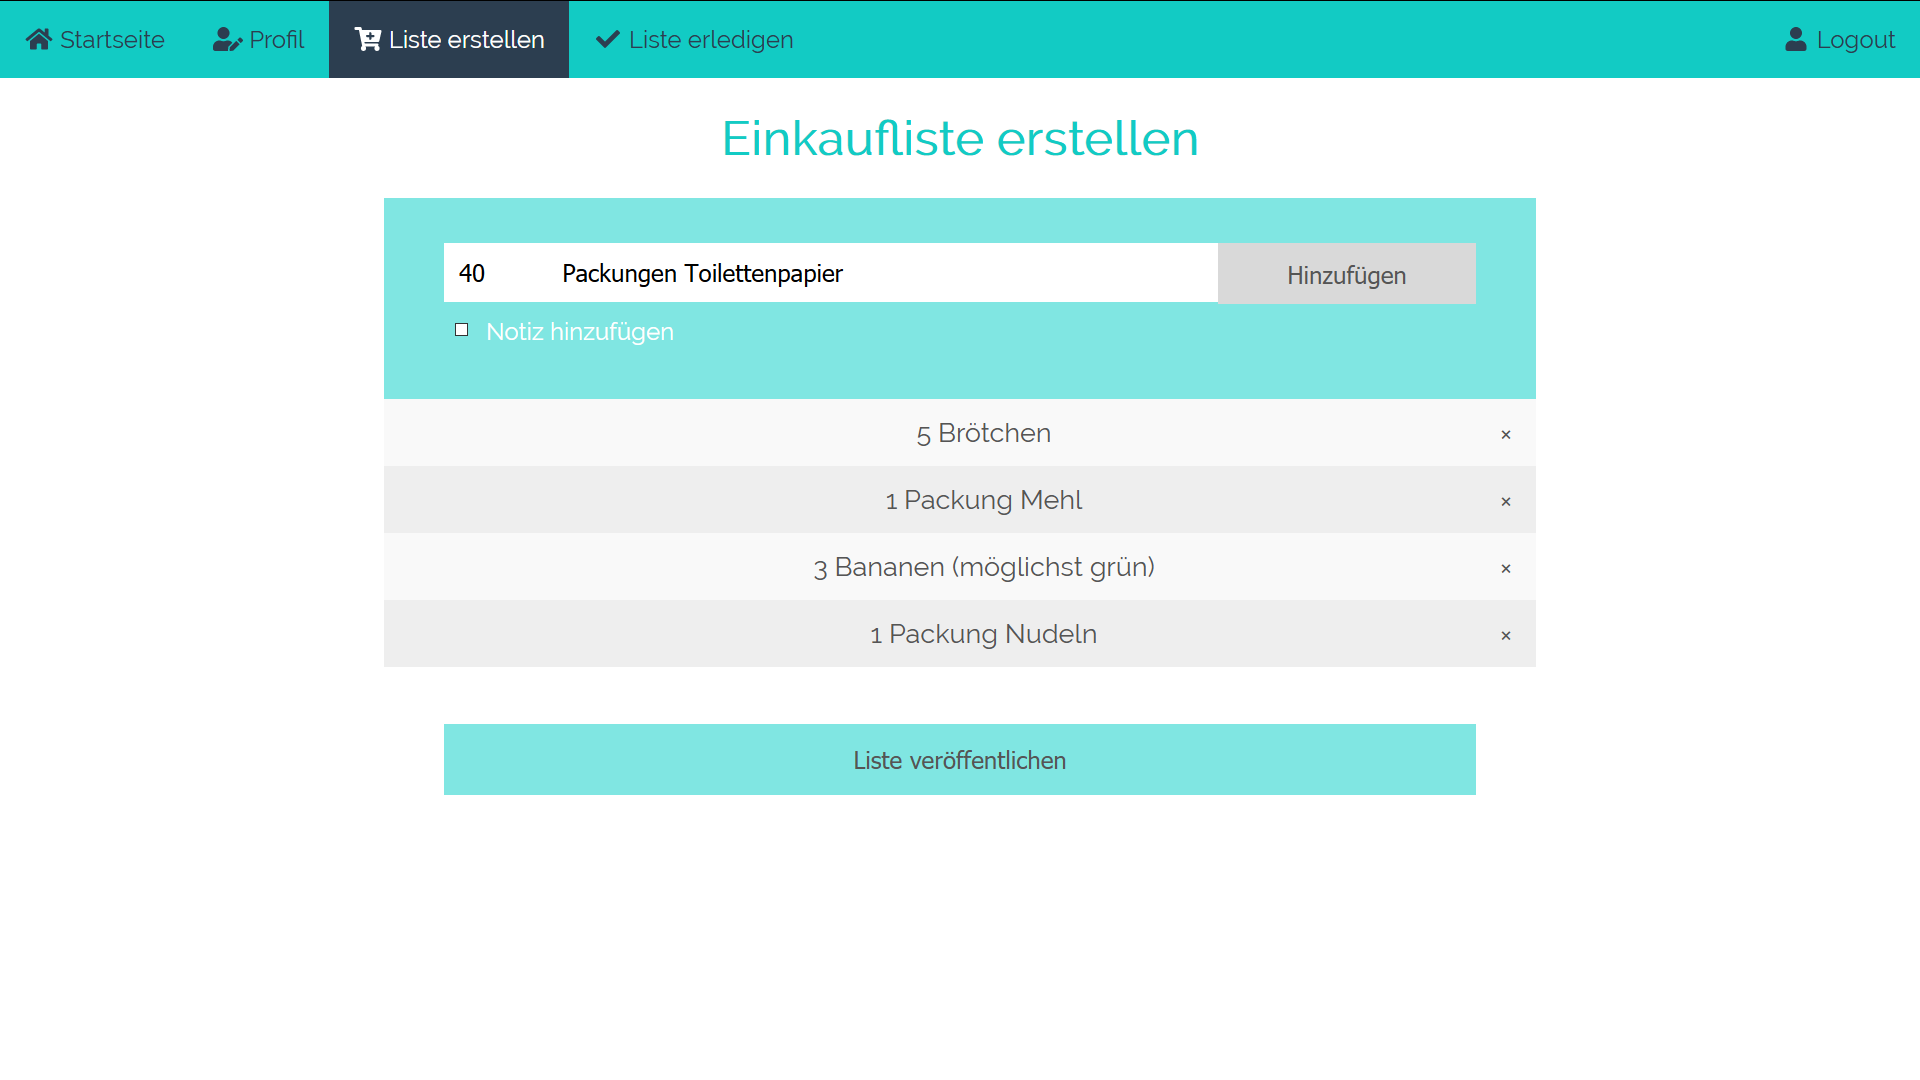The image size is (1920, 1080).
Task: Delete the Packung Nudeln entry
Action: click(x=1505, y=635)
